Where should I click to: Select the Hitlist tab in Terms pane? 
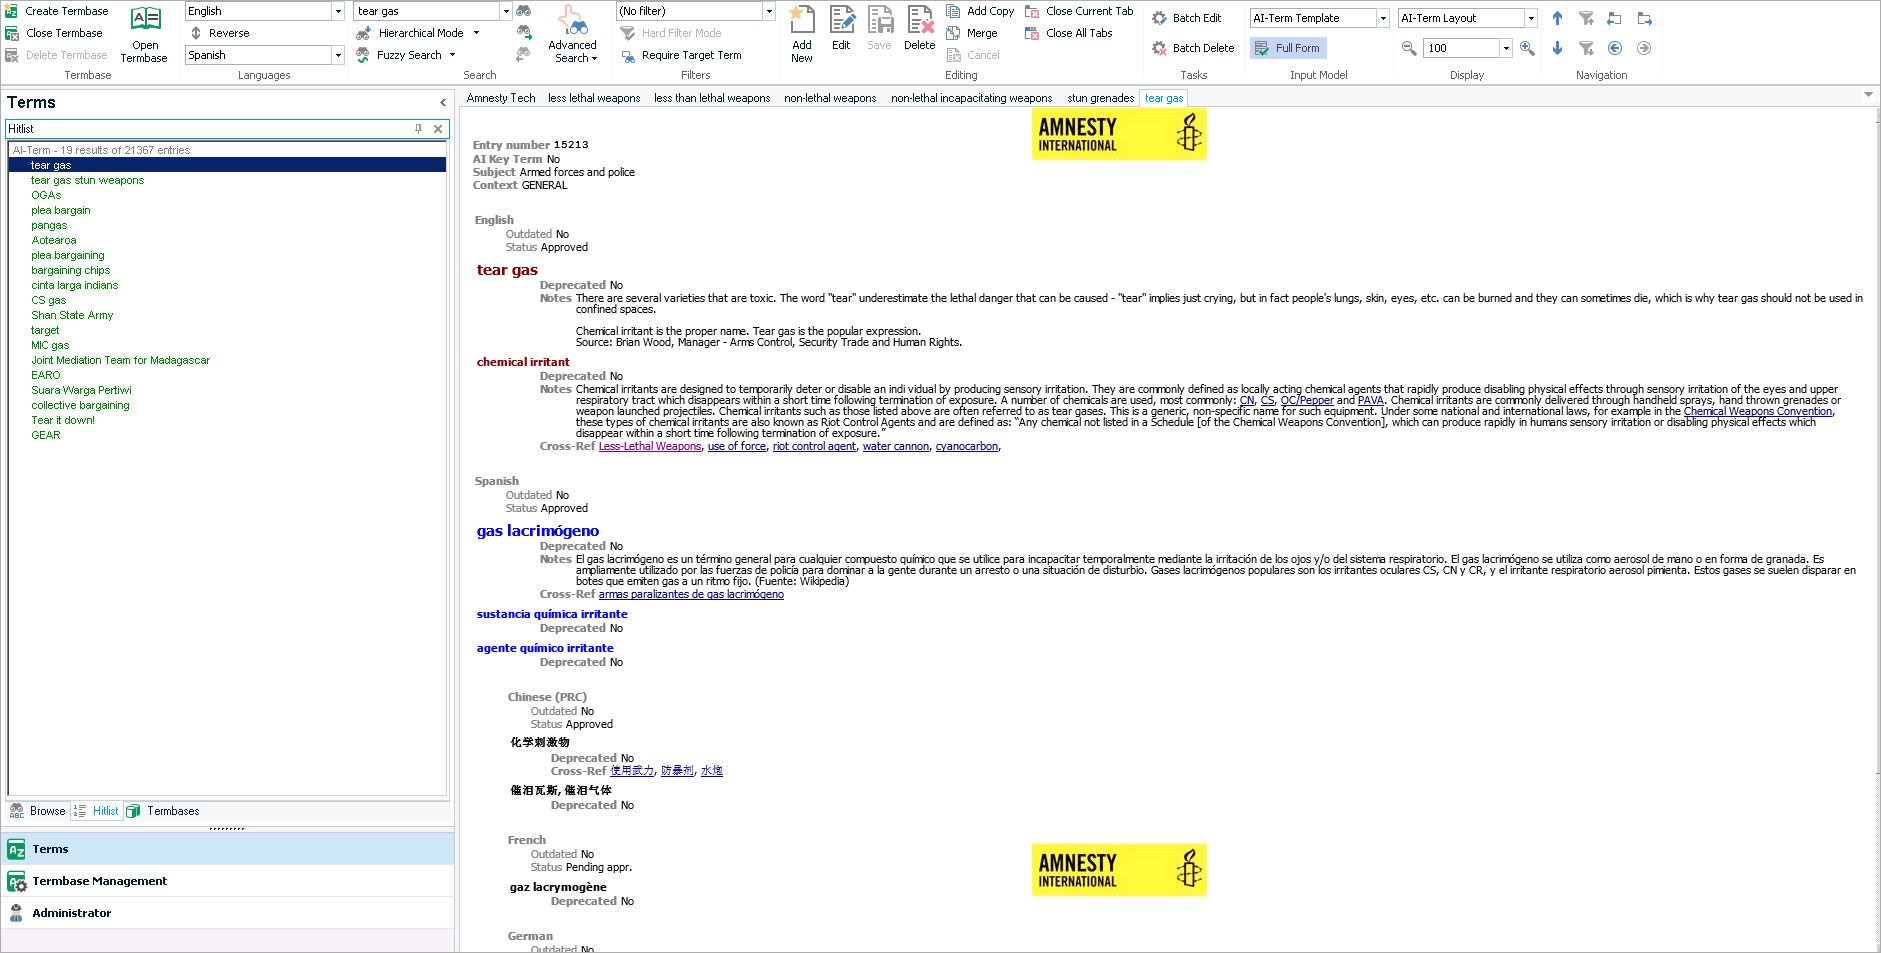coord(96,811)
